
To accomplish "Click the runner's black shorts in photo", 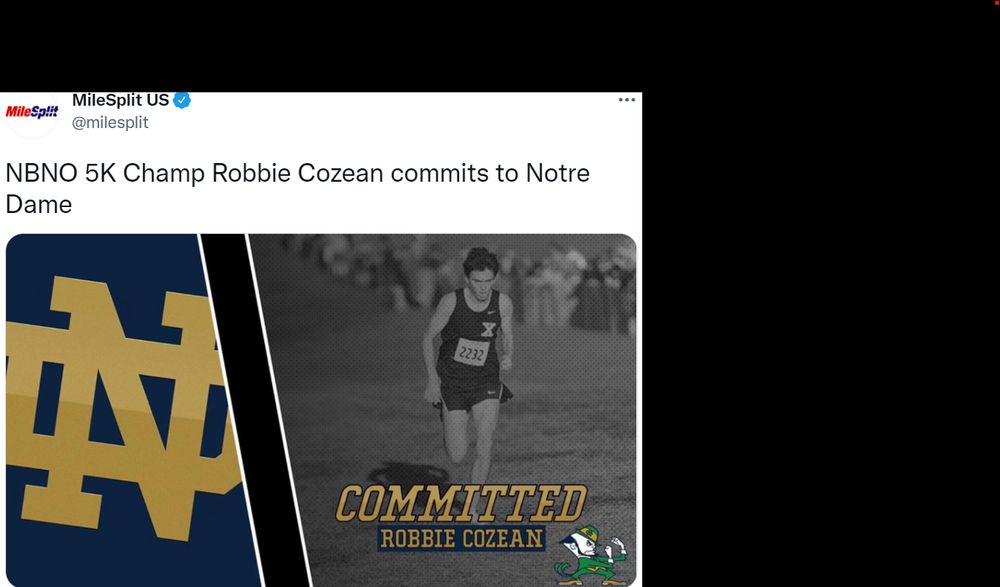I will 468,395.
